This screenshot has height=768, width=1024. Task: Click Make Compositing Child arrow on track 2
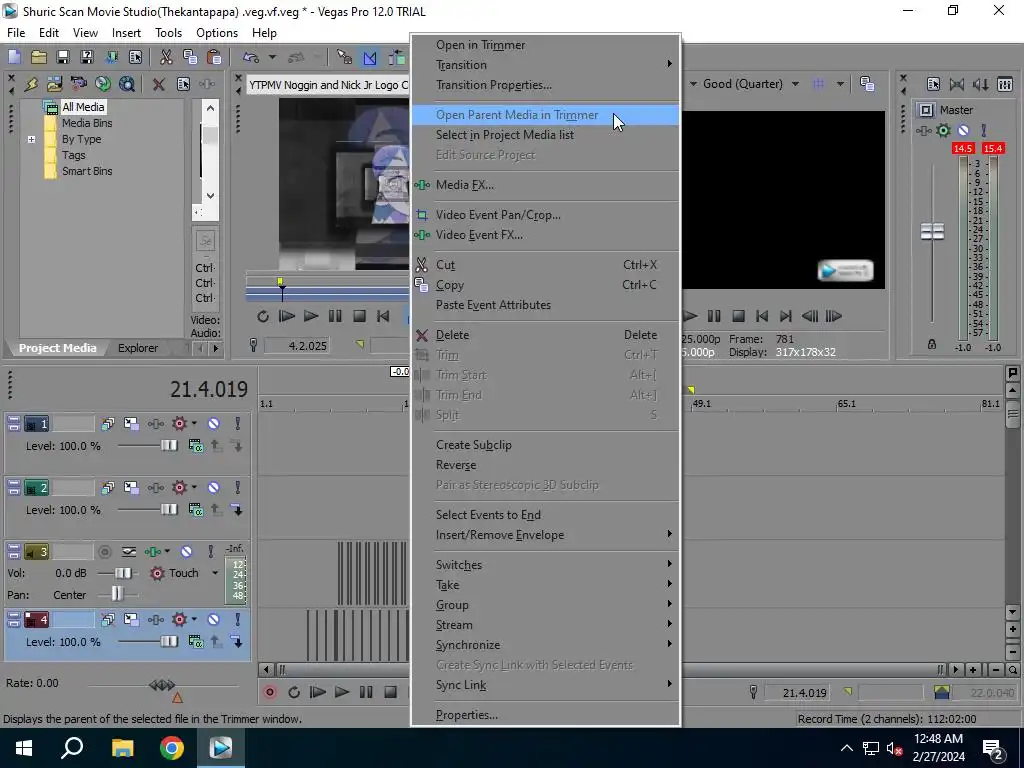pyautogui.click(x=237, y=510)
